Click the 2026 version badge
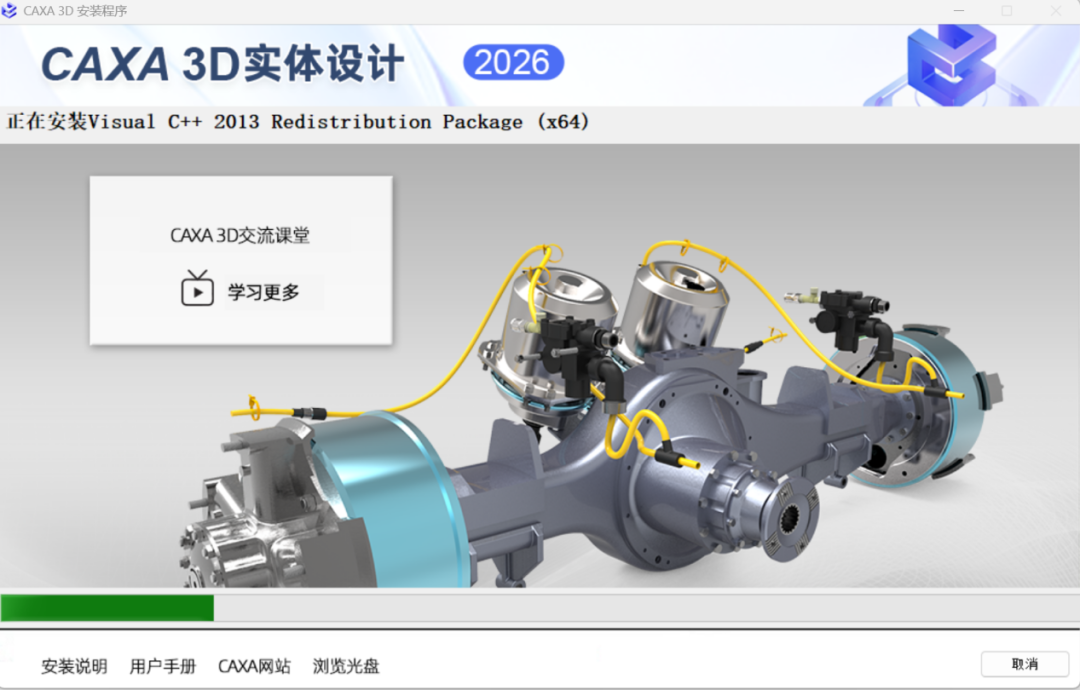Viewport: 1080px width, 690px height. pos(513,63)
